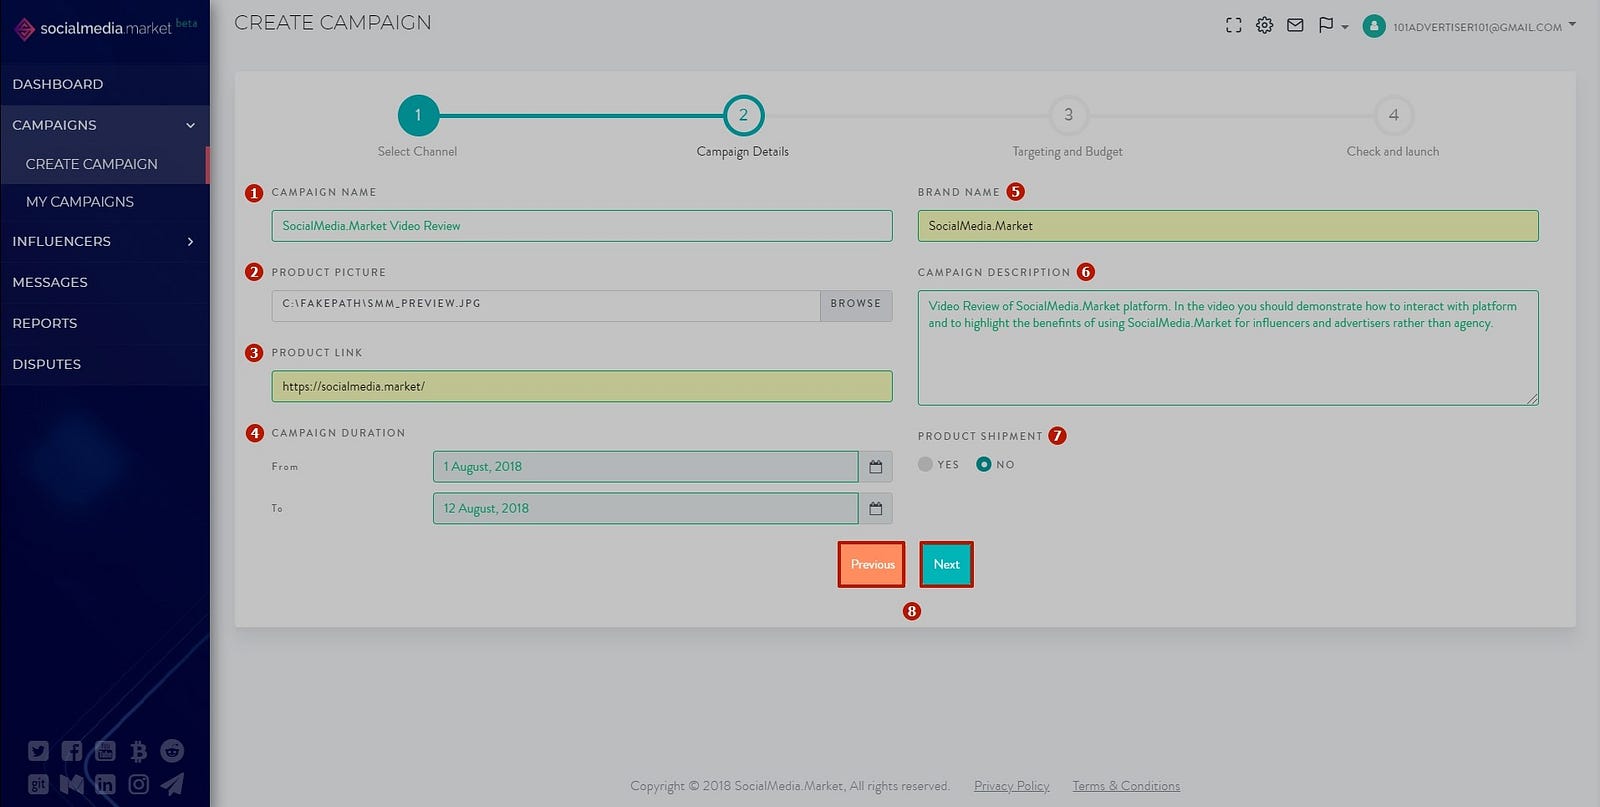Open settings gear icon in header
Screen dimensions: 1600x807
pyautogui.click(x=1264, y=26)
